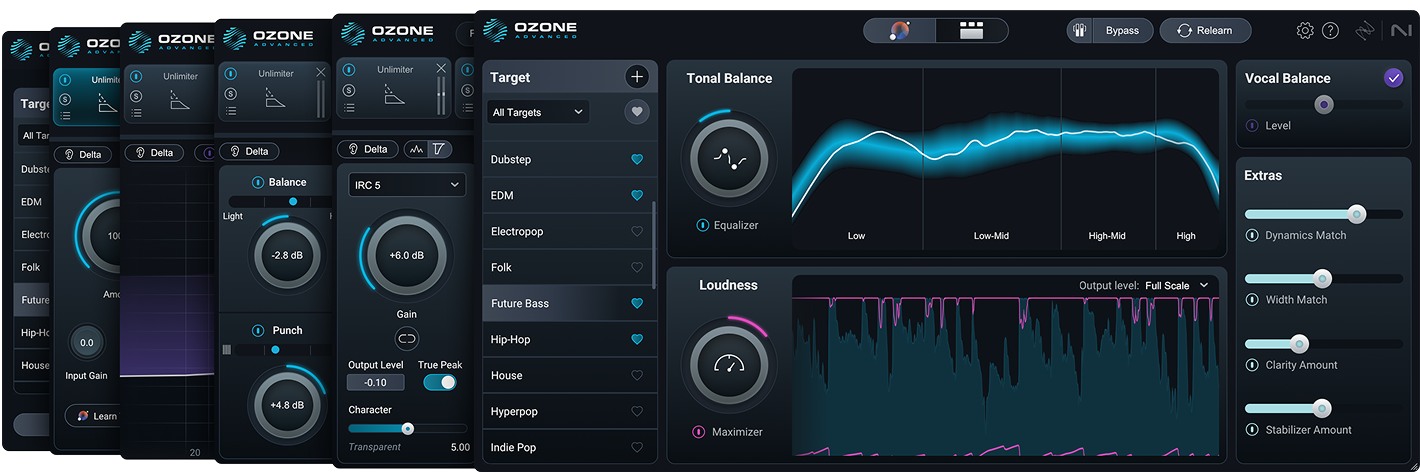Favorite the House target heart

[637, 375]
